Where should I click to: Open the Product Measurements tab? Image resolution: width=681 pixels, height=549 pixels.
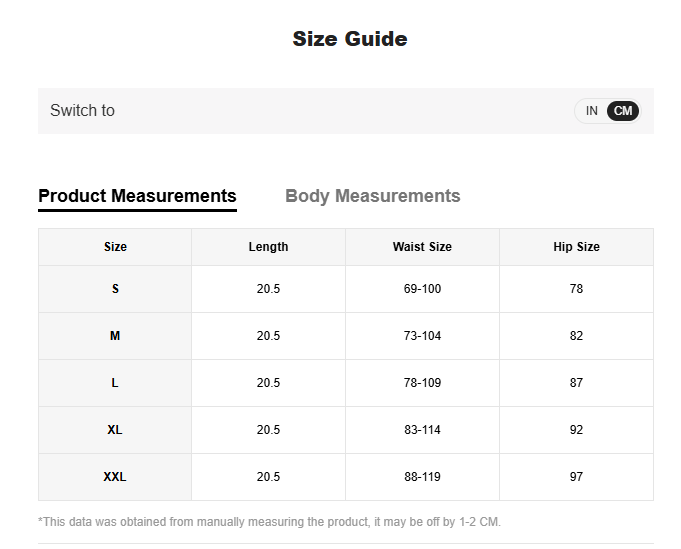pos(137,196)
